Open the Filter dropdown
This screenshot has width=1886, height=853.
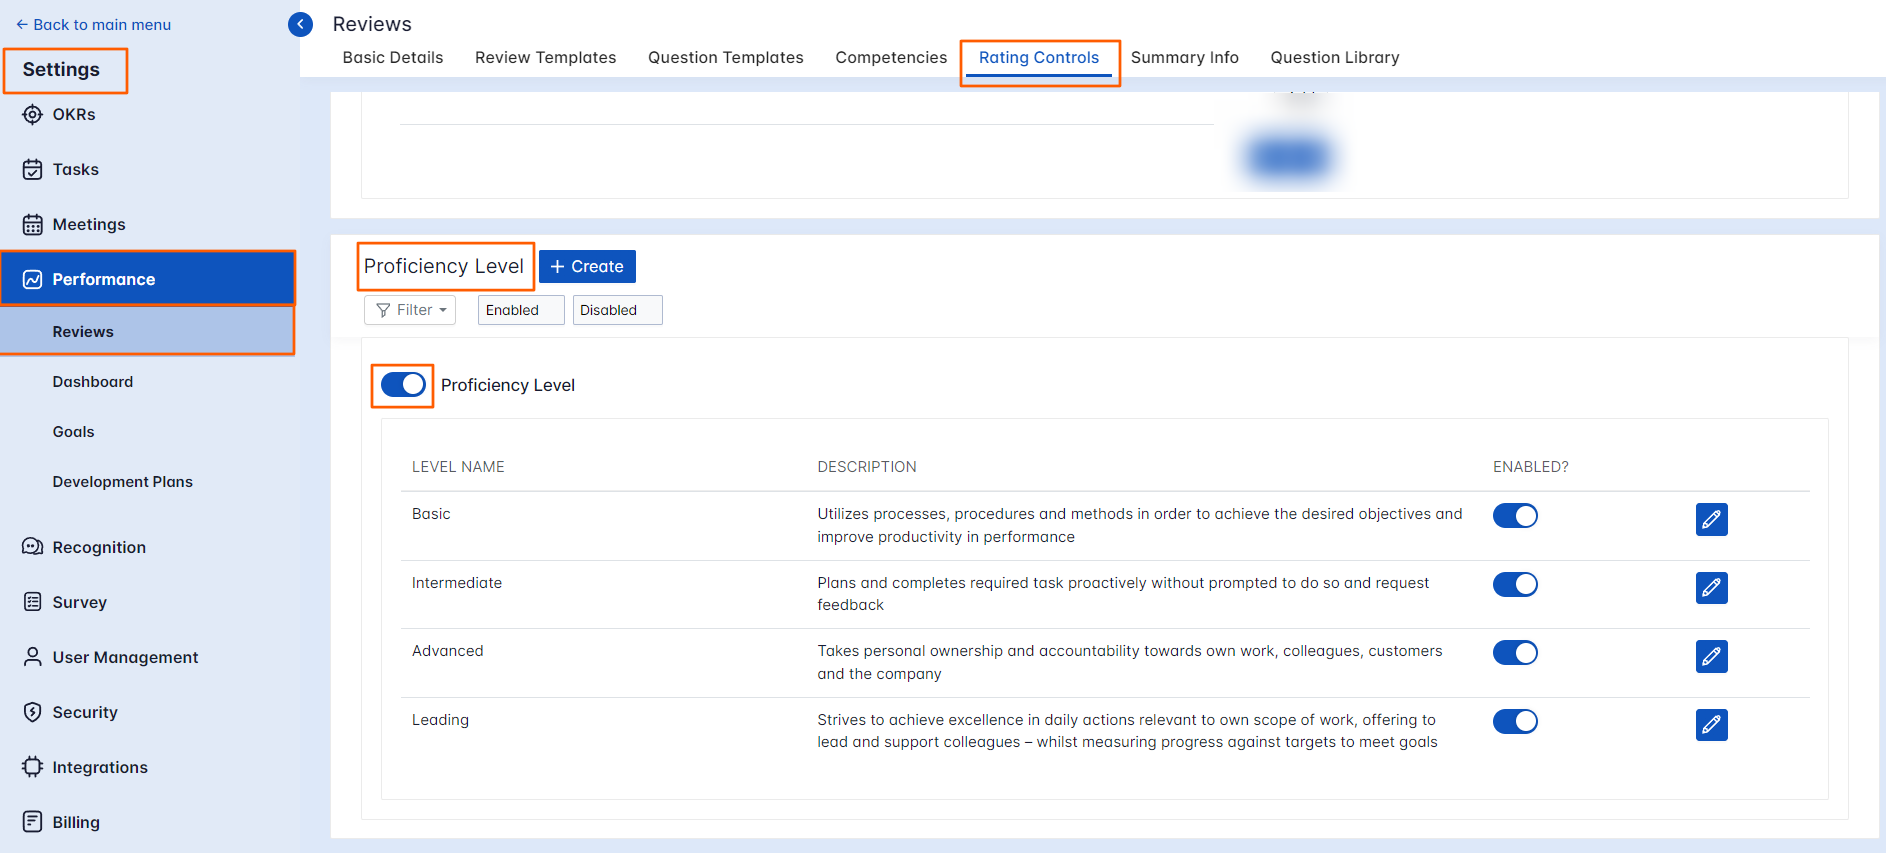coord(410,310)
